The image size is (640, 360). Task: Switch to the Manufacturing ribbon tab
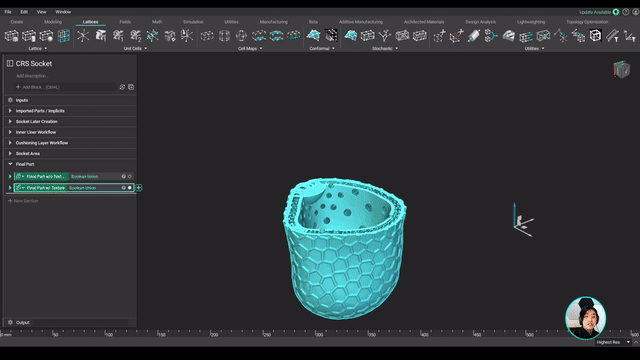point(274,22)
